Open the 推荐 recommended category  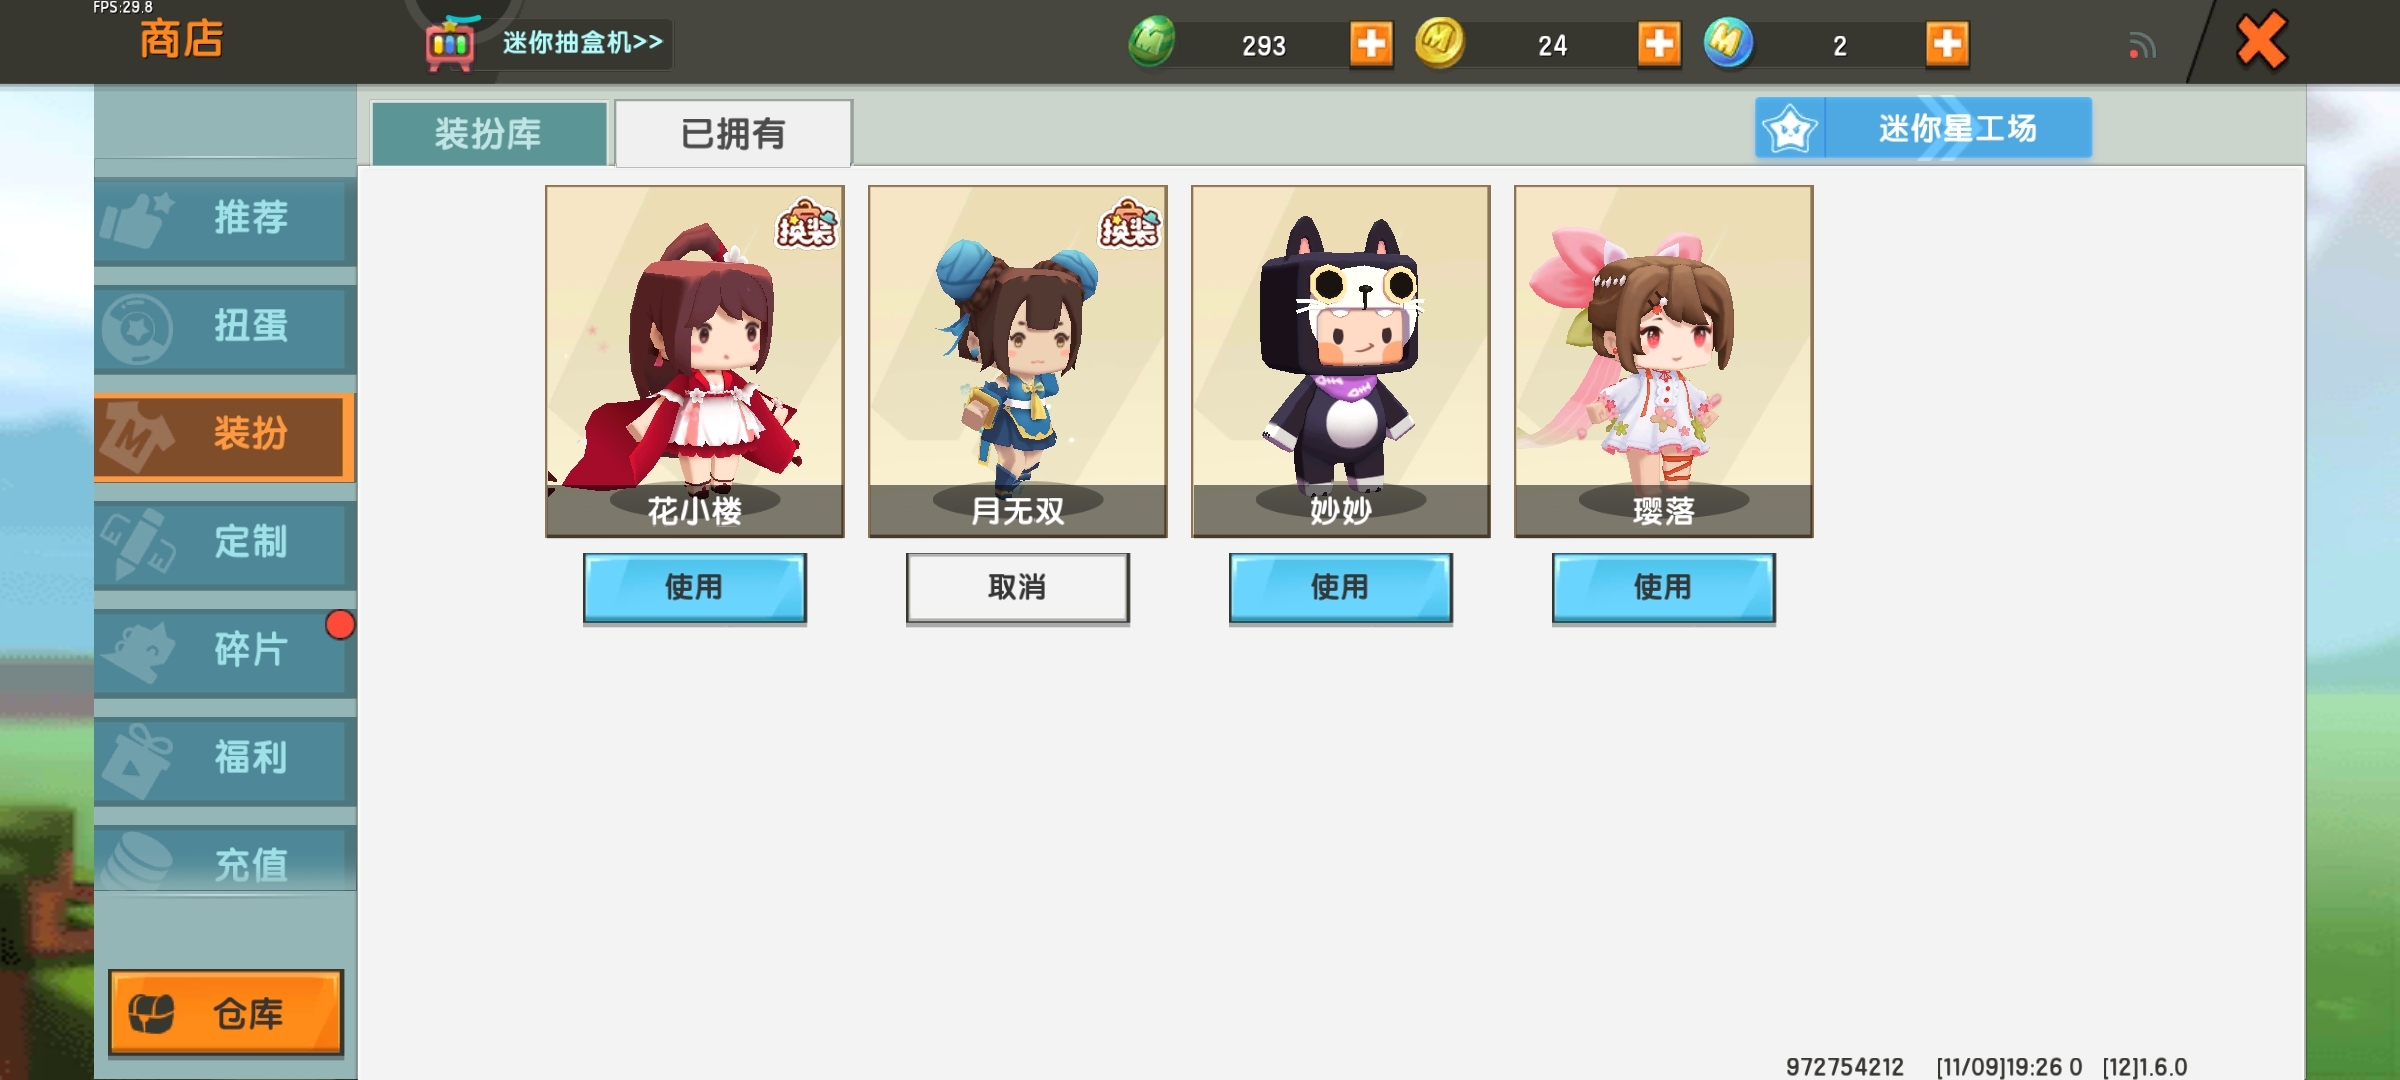225,219
